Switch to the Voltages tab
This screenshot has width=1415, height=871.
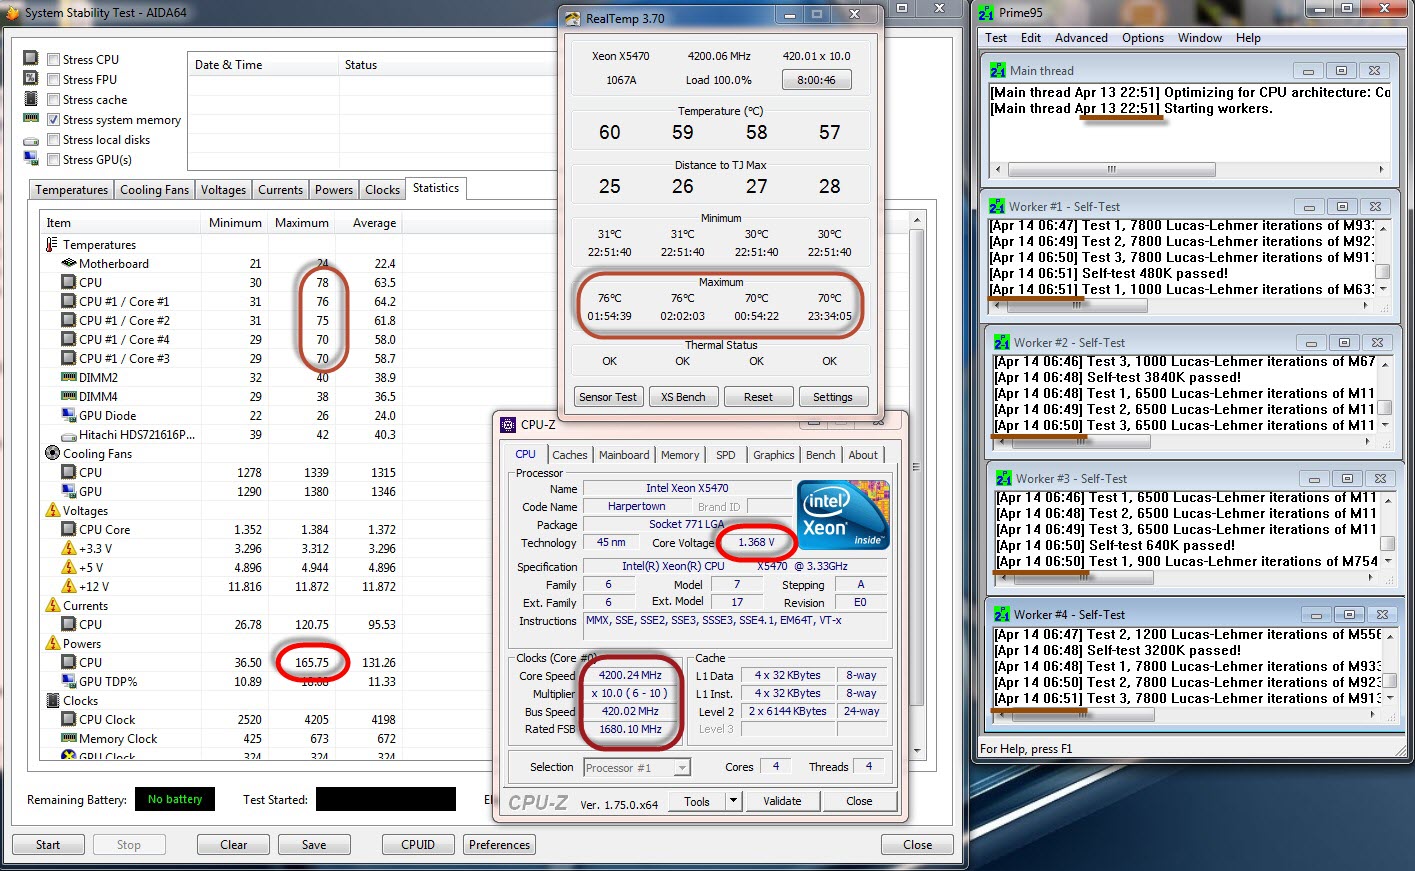pos(223,190)
